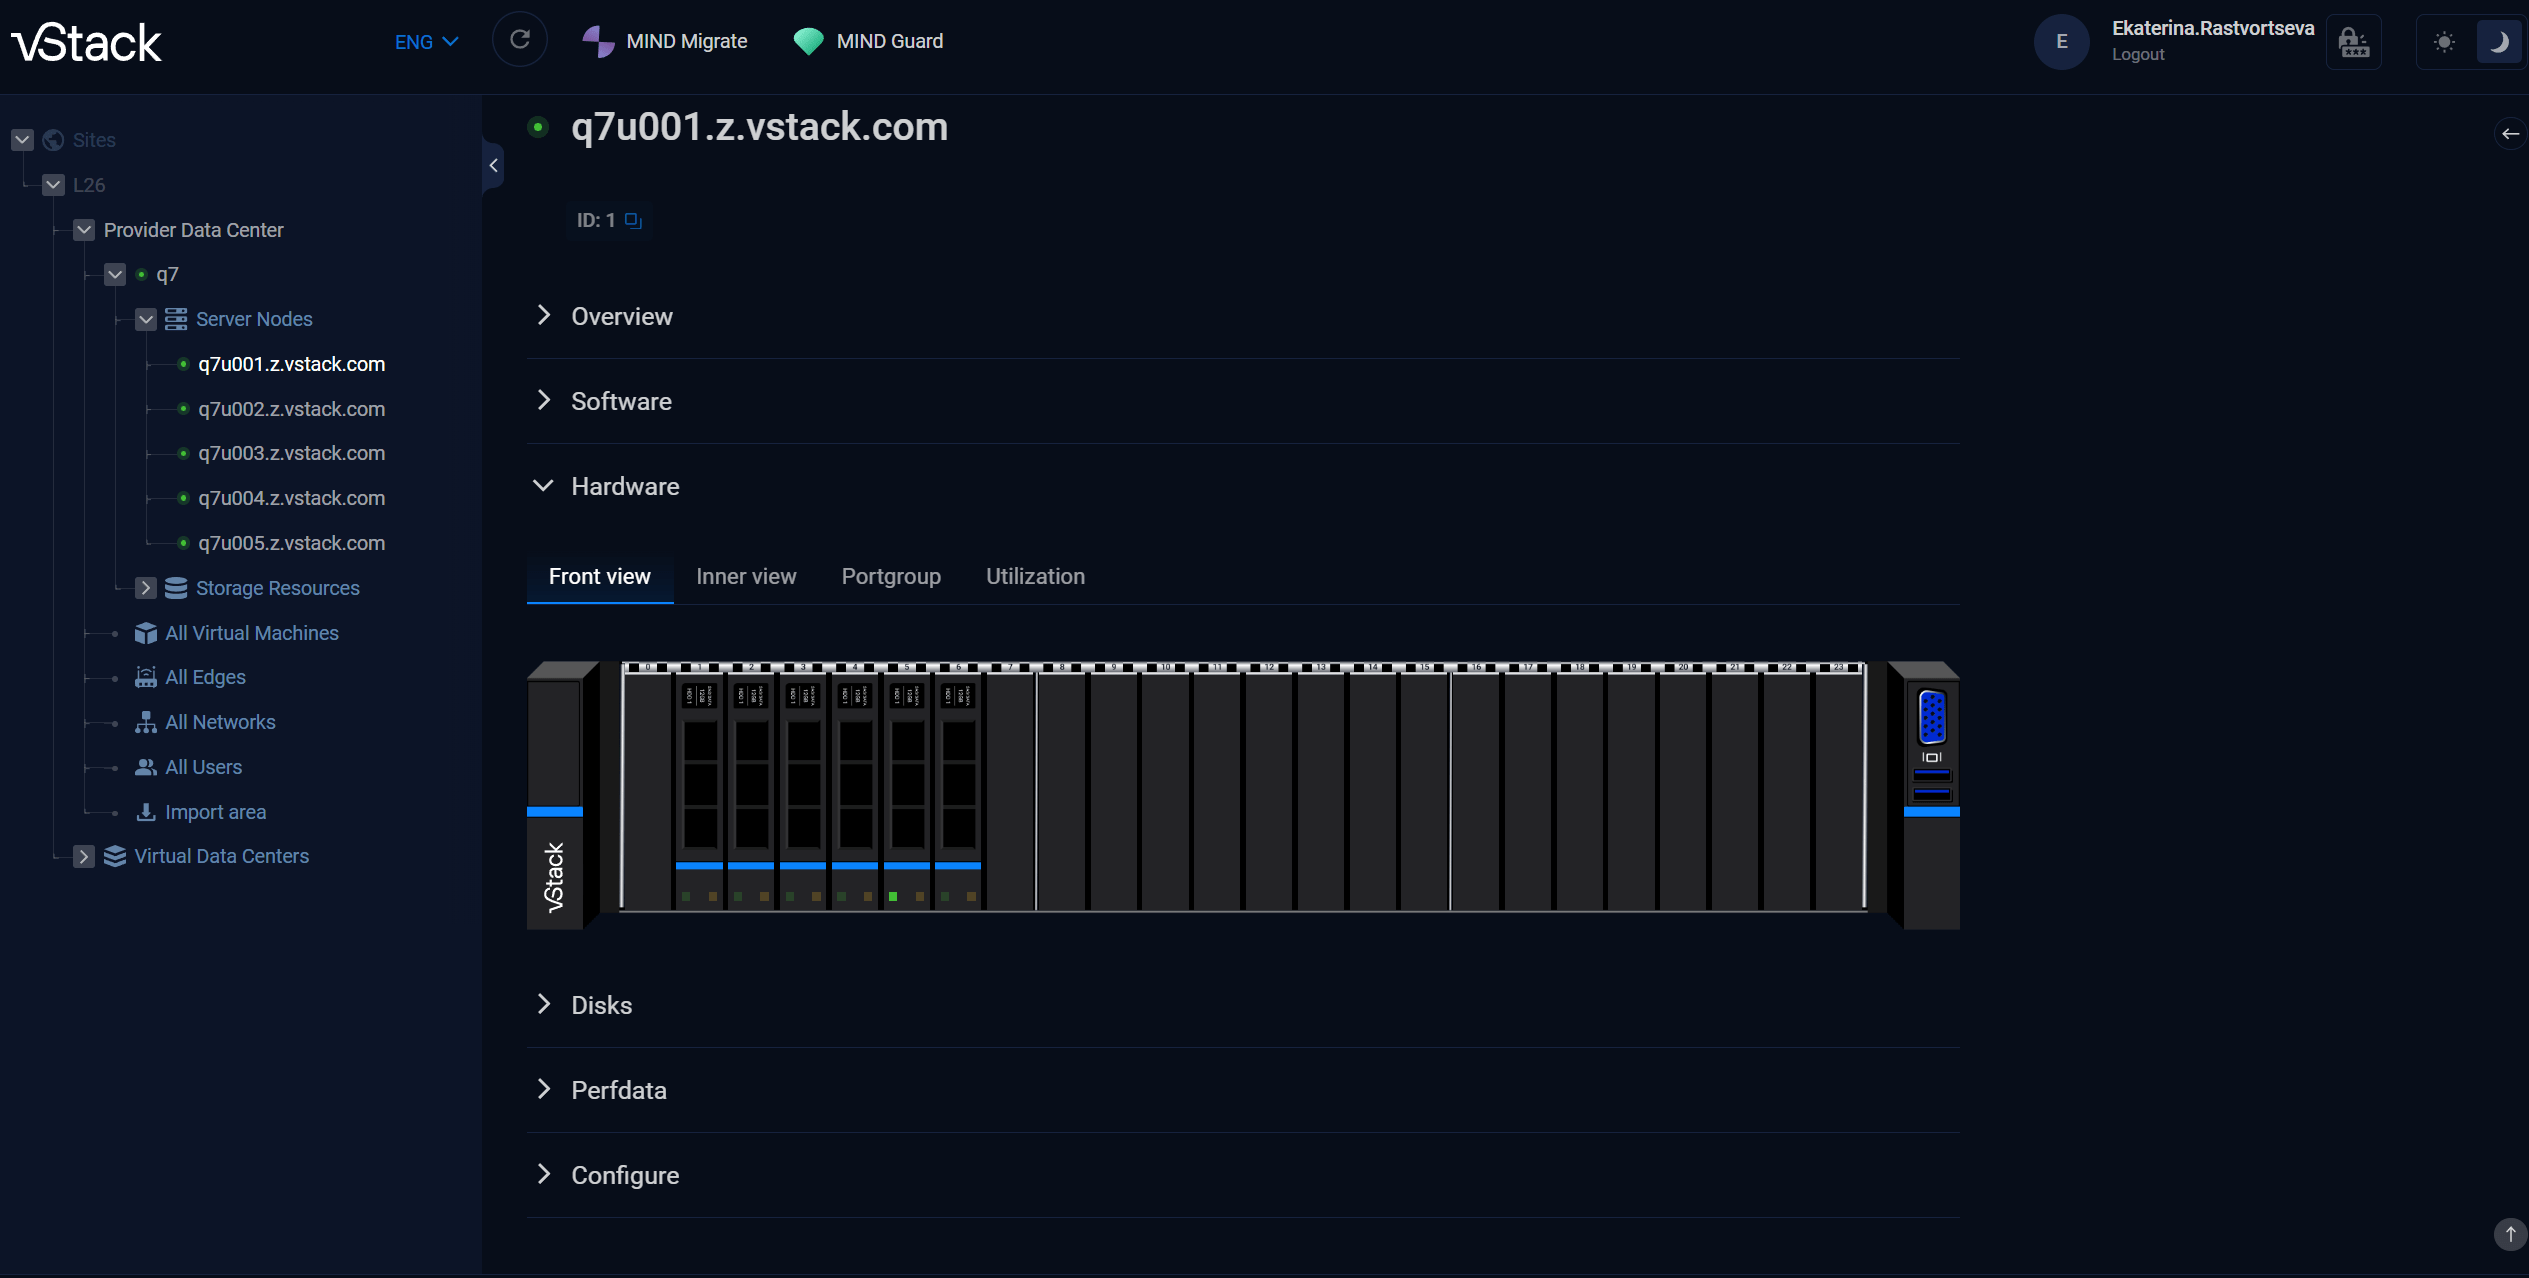Select dark theme moon toggle

2498,42
